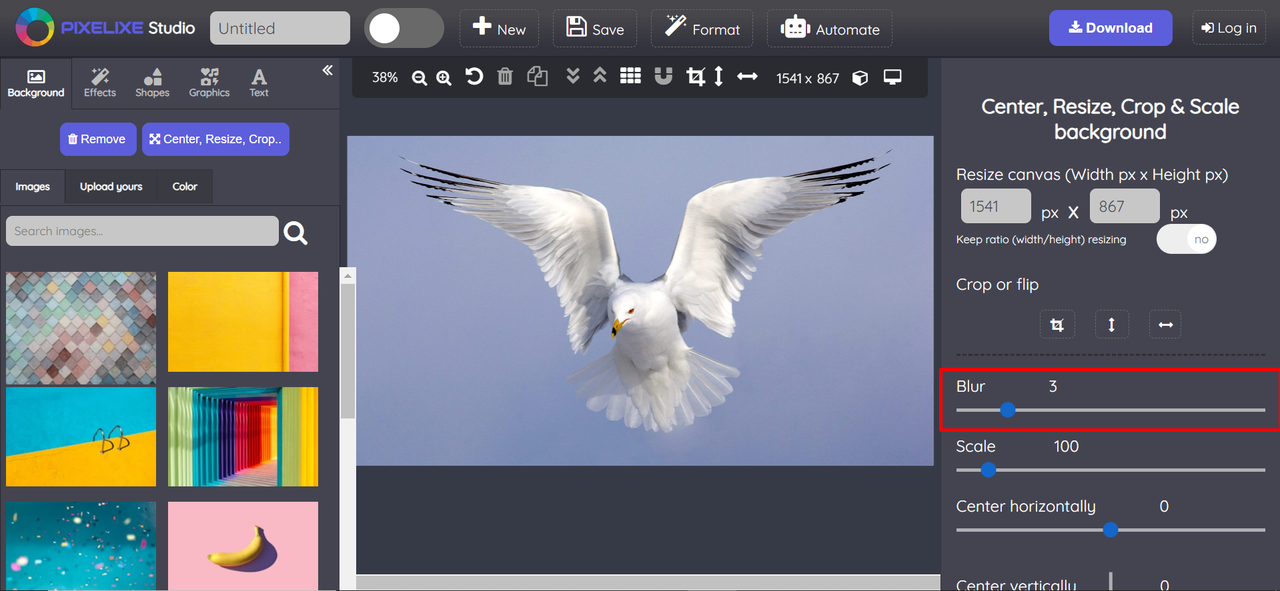The image size is (1280, 591).
Task: Select the colorful scales tile thumbnail
Action: coord(81,329)
